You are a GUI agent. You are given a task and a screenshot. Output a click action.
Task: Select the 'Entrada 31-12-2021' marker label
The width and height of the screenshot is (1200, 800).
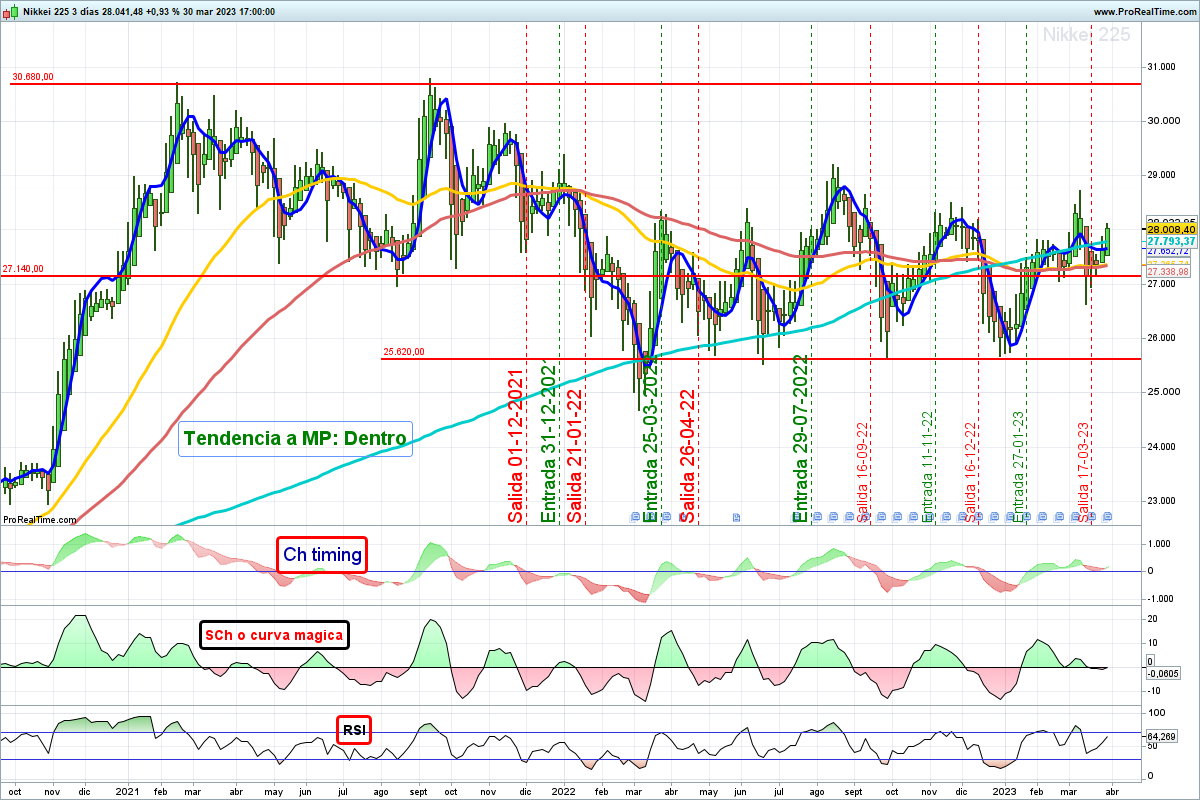click(x=548, y=440)
